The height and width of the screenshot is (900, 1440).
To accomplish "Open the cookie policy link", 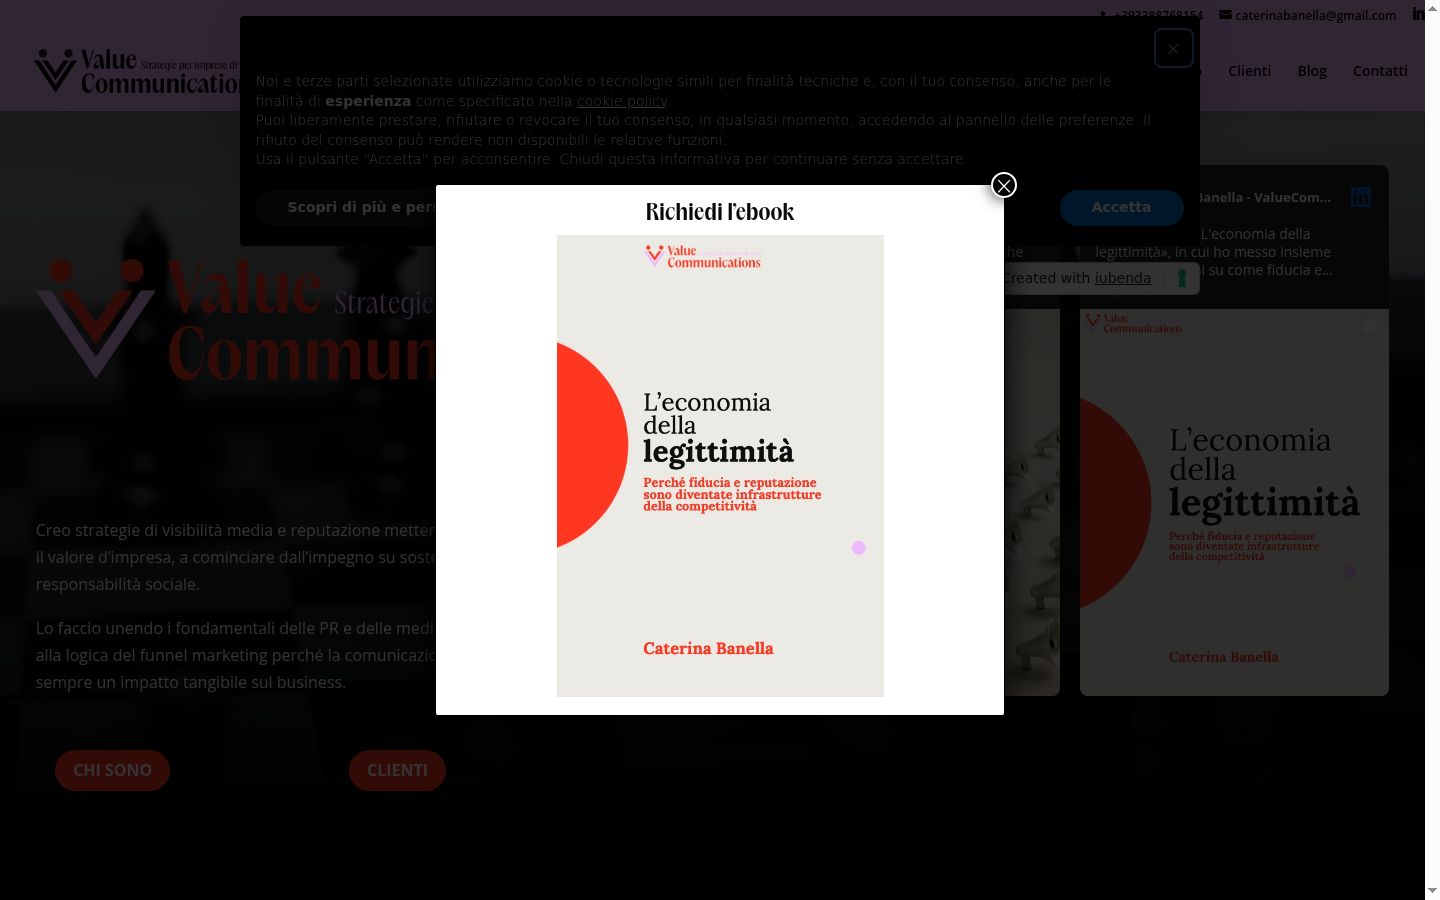I will click(x=622, y=100).
